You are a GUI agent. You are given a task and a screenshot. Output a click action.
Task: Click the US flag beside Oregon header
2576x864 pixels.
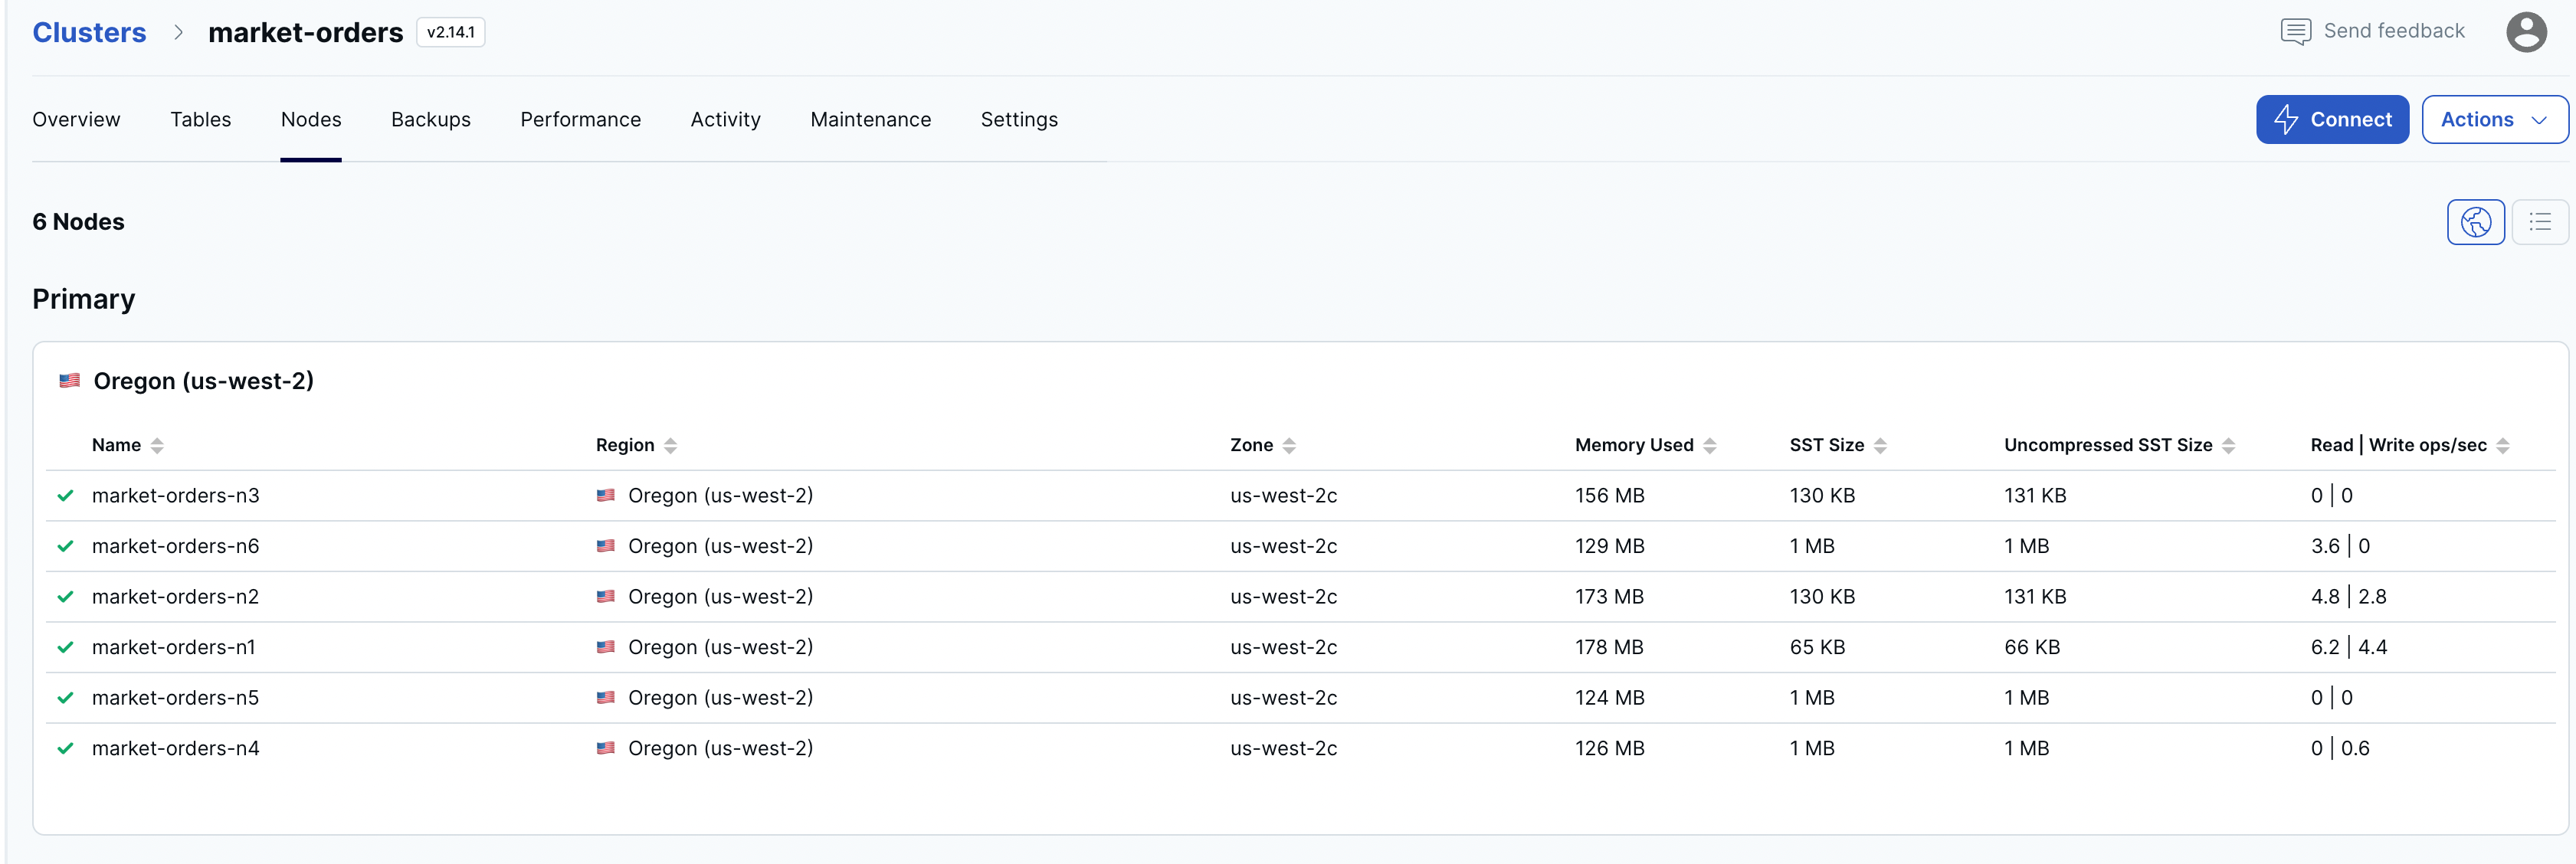pos(69,380)
